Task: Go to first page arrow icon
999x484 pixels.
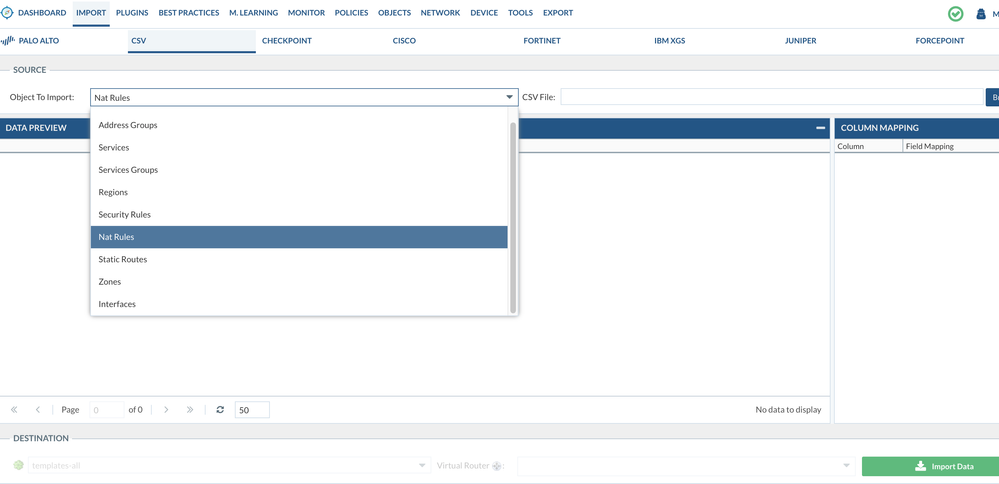Action: pyautogui.click(x=14, y=409)
